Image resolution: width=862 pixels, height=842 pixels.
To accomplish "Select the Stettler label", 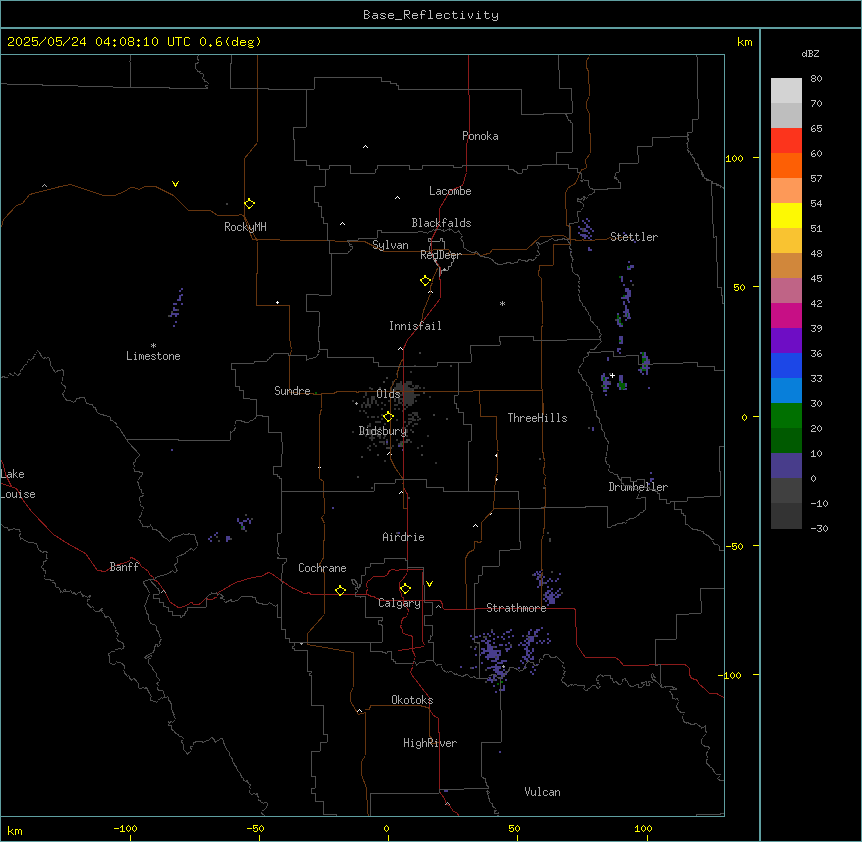I will 634,237.
